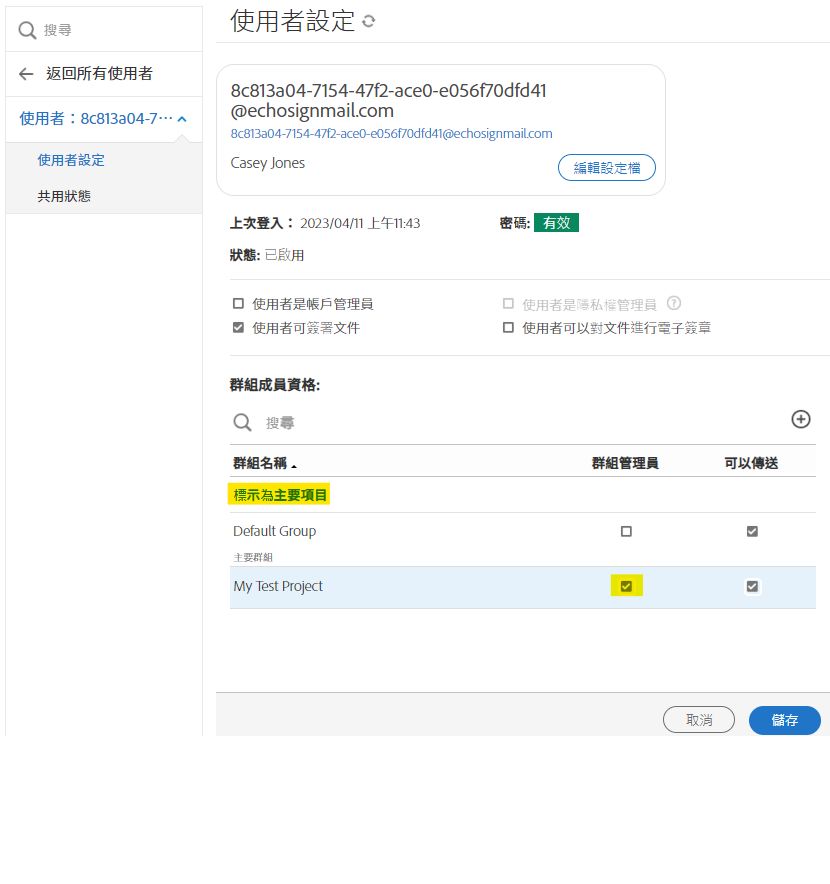Check 群組管理員 for Default Group
This screenshot has height=884, width=830.
pyautogui.click(x=626, y=531)
